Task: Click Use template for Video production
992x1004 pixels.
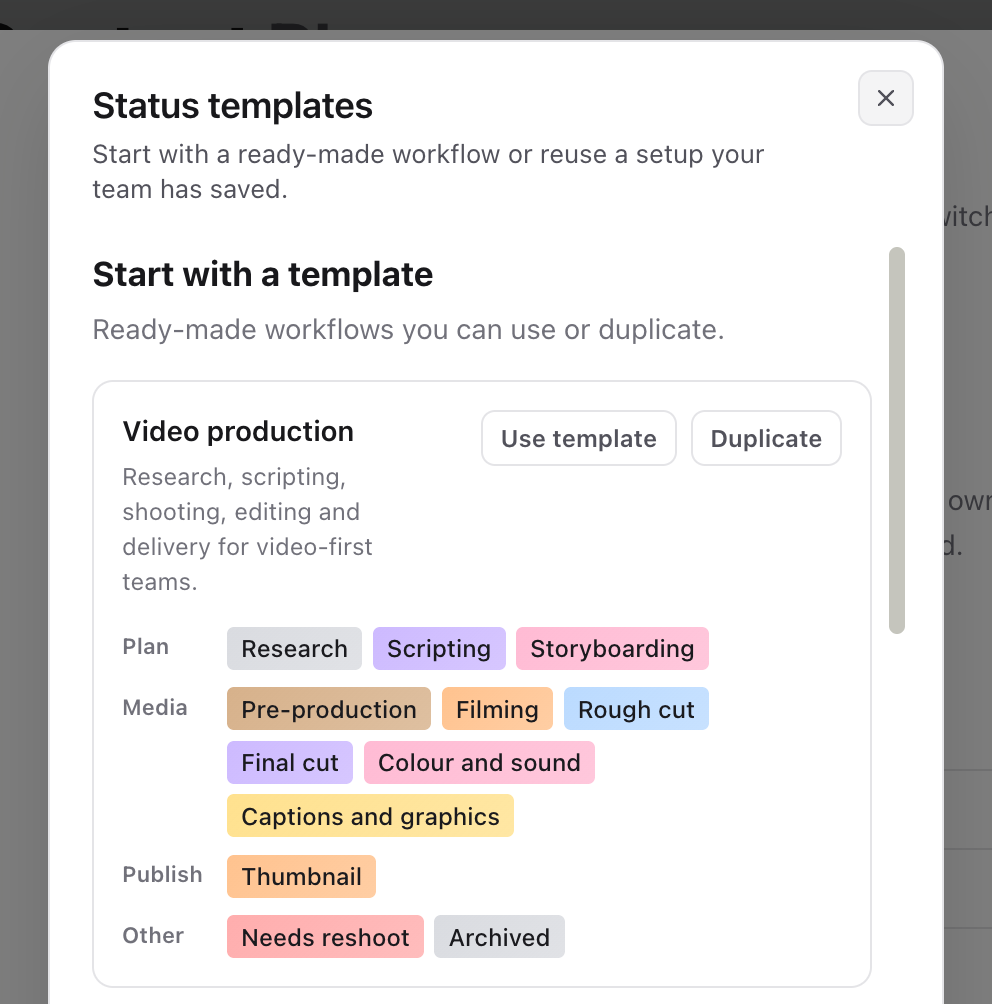Action: [x=578, y=439]
